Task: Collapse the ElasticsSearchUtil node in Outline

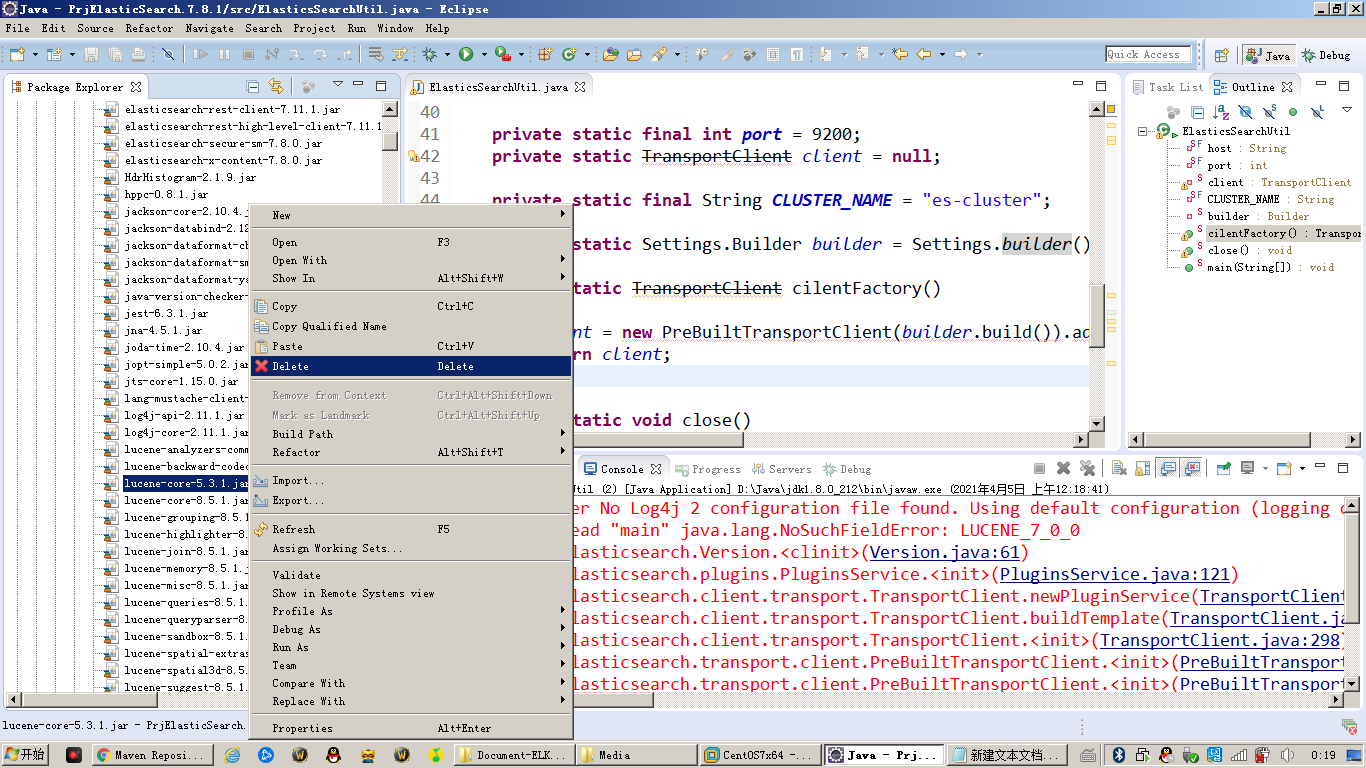Action: (x=1143, y=131)
